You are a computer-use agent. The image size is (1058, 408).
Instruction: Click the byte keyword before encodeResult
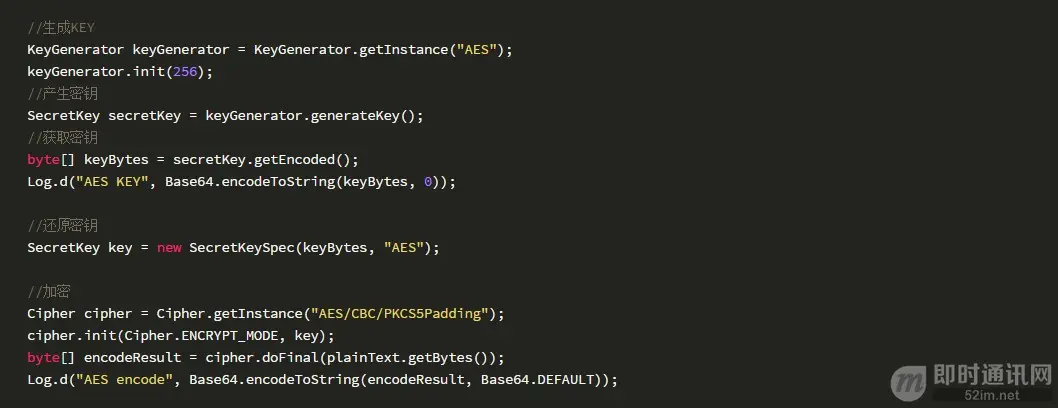43,357
